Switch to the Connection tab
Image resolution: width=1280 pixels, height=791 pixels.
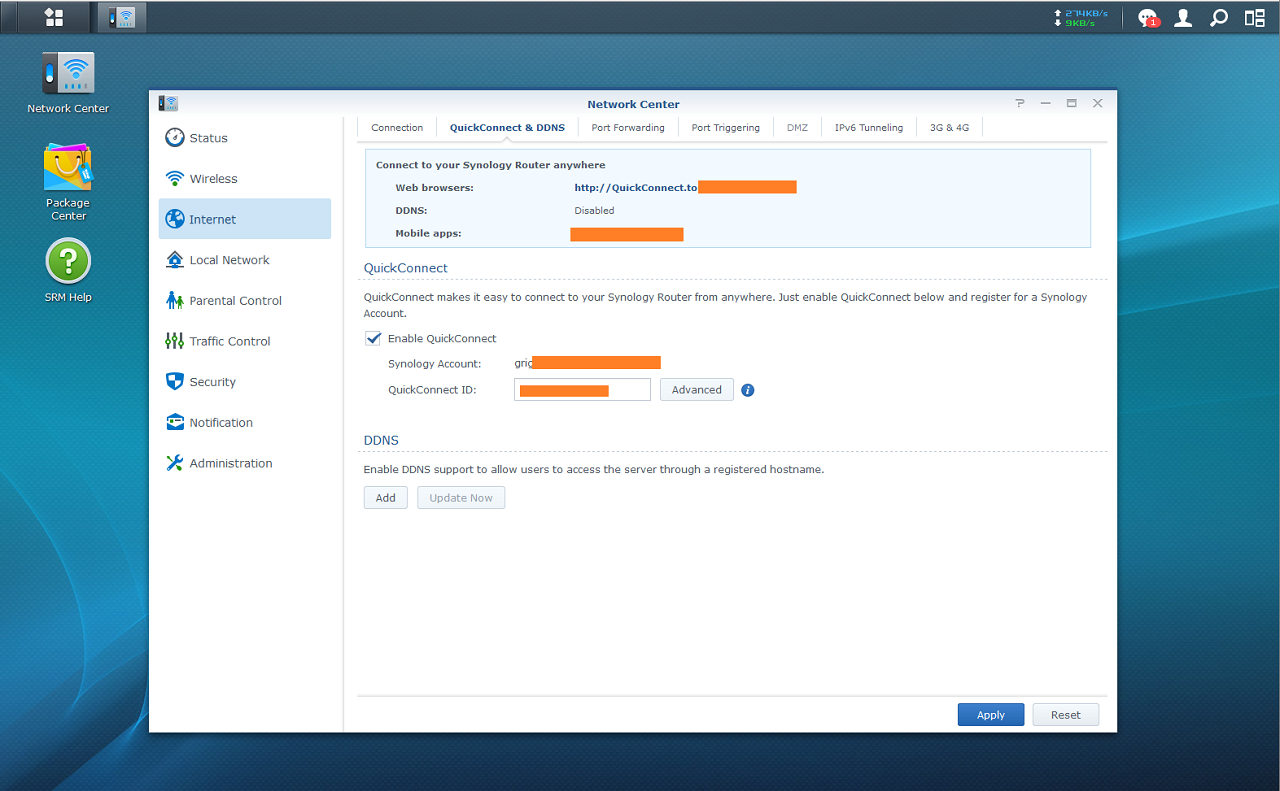click(397, 128)
